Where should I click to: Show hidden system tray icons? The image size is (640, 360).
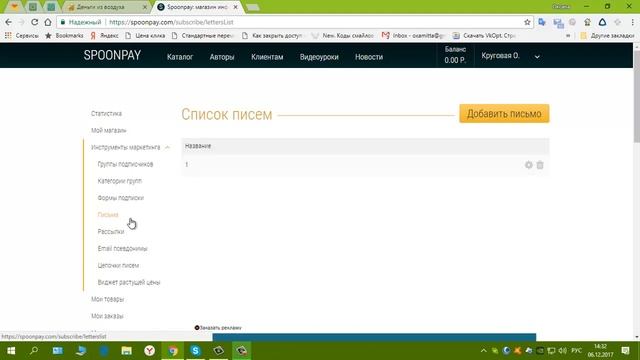(x=484, y=351)
